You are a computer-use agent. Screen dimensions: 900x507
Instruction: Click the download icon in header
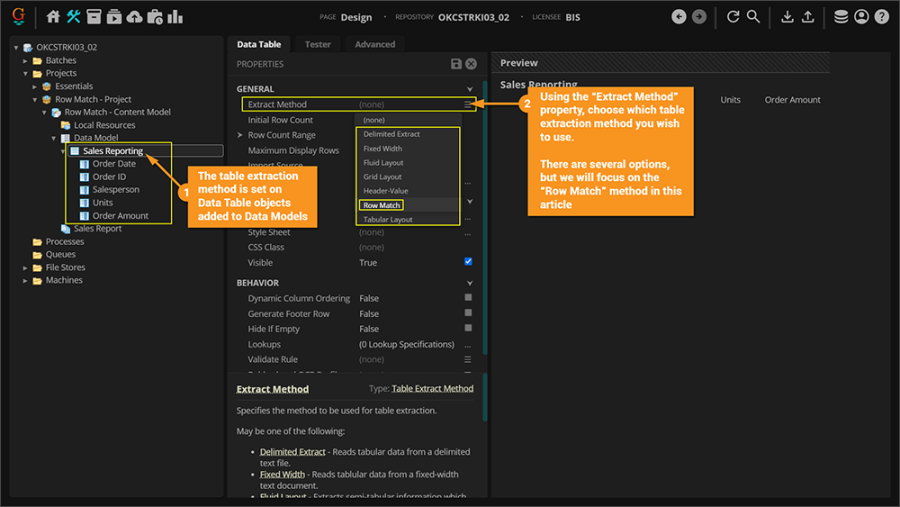coord(787,17)
